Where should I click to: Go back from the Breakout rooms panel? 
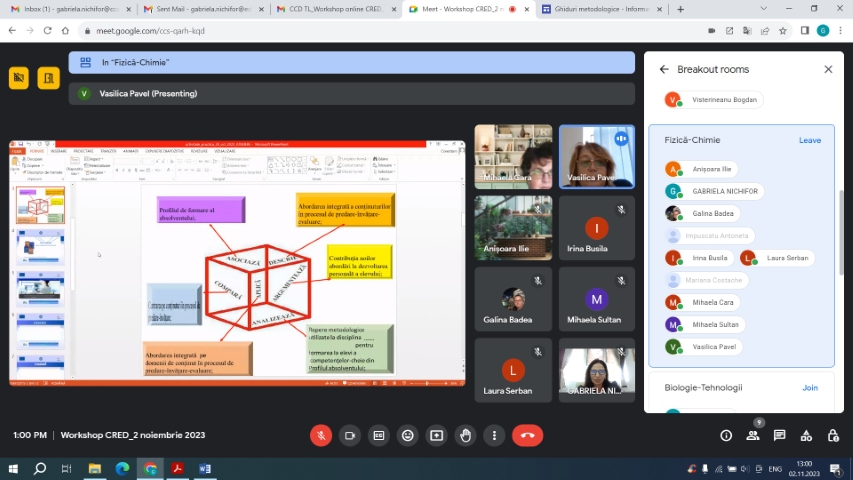tap(664, 69)
